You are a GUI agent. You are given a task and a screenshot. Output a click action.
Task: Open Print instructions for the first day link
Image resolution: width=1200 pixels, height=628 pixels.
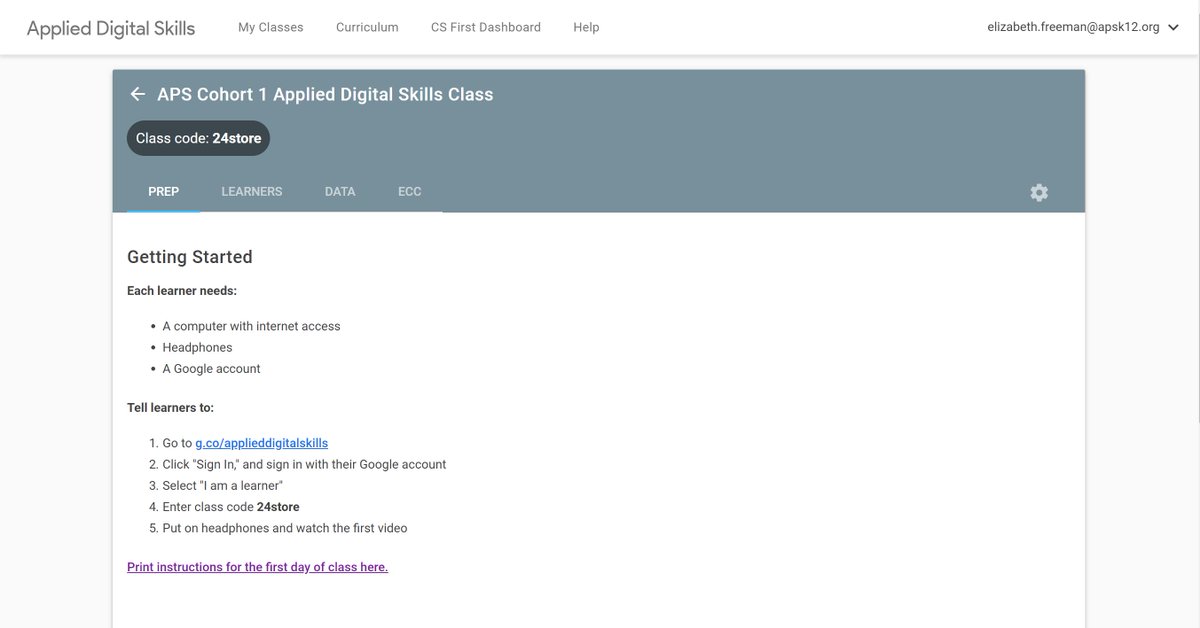pyautogui.click(x=257, y=567)
